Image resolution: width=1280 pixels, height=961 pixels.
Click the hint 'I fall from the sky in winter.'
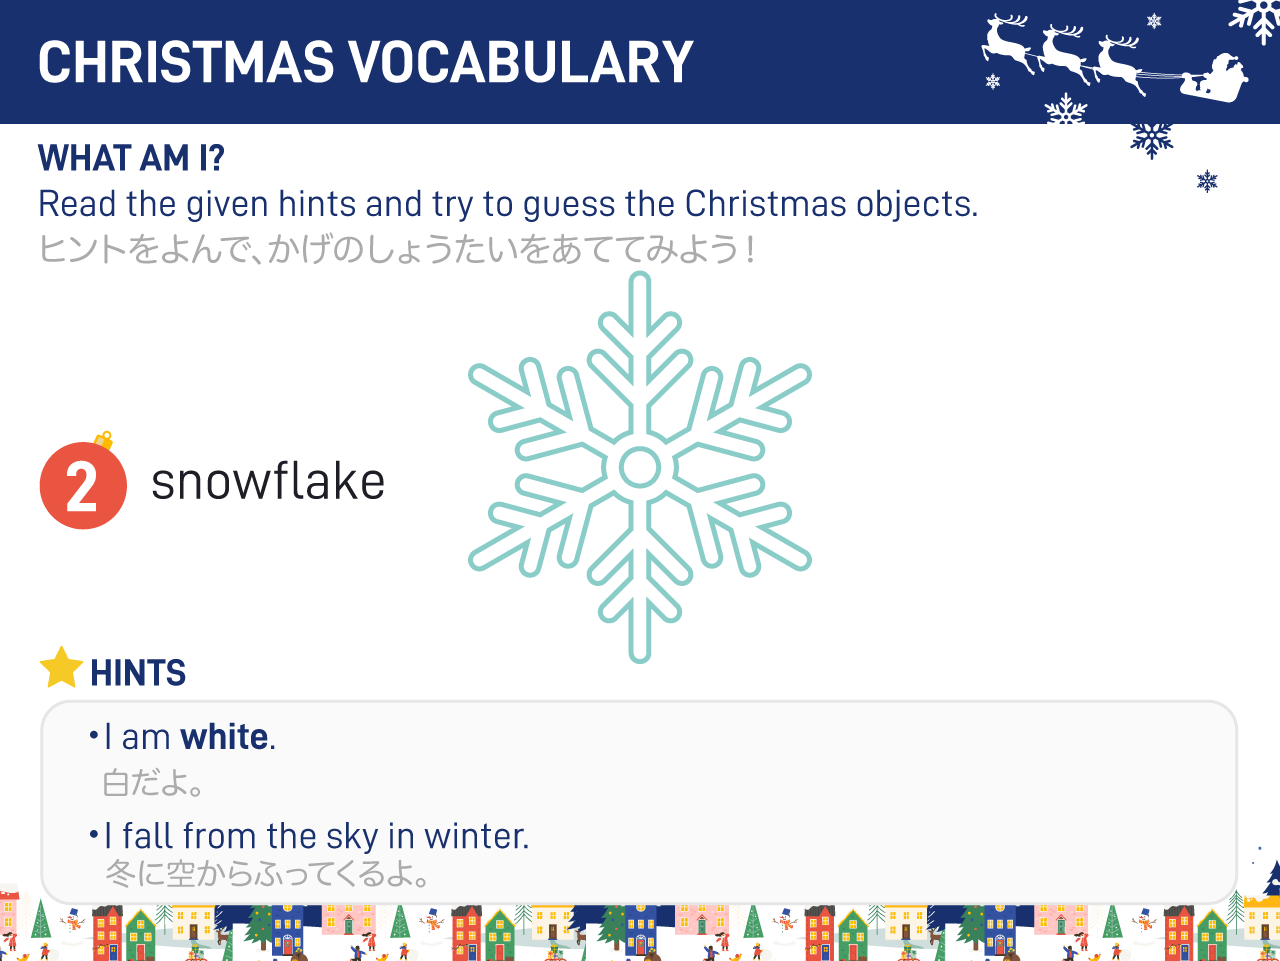point(316,835)
